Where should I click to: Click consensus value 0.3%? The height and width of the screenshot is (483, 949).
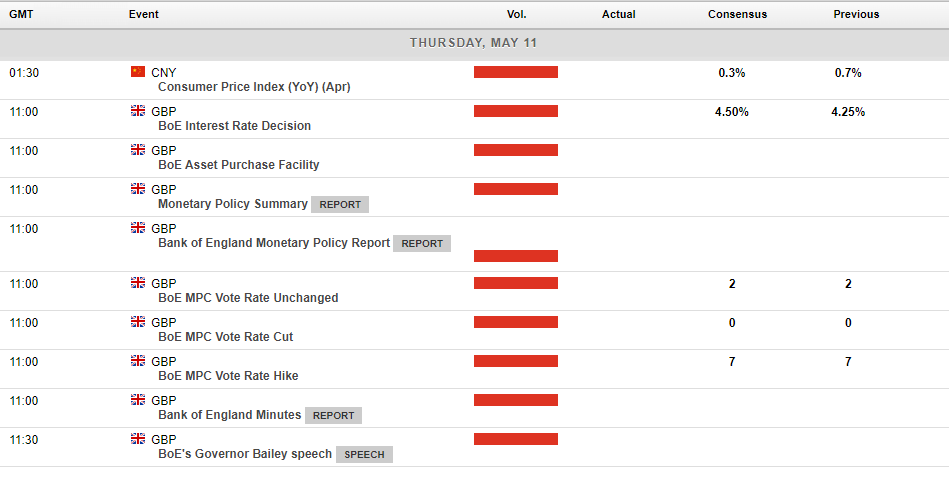coord(732,73)
